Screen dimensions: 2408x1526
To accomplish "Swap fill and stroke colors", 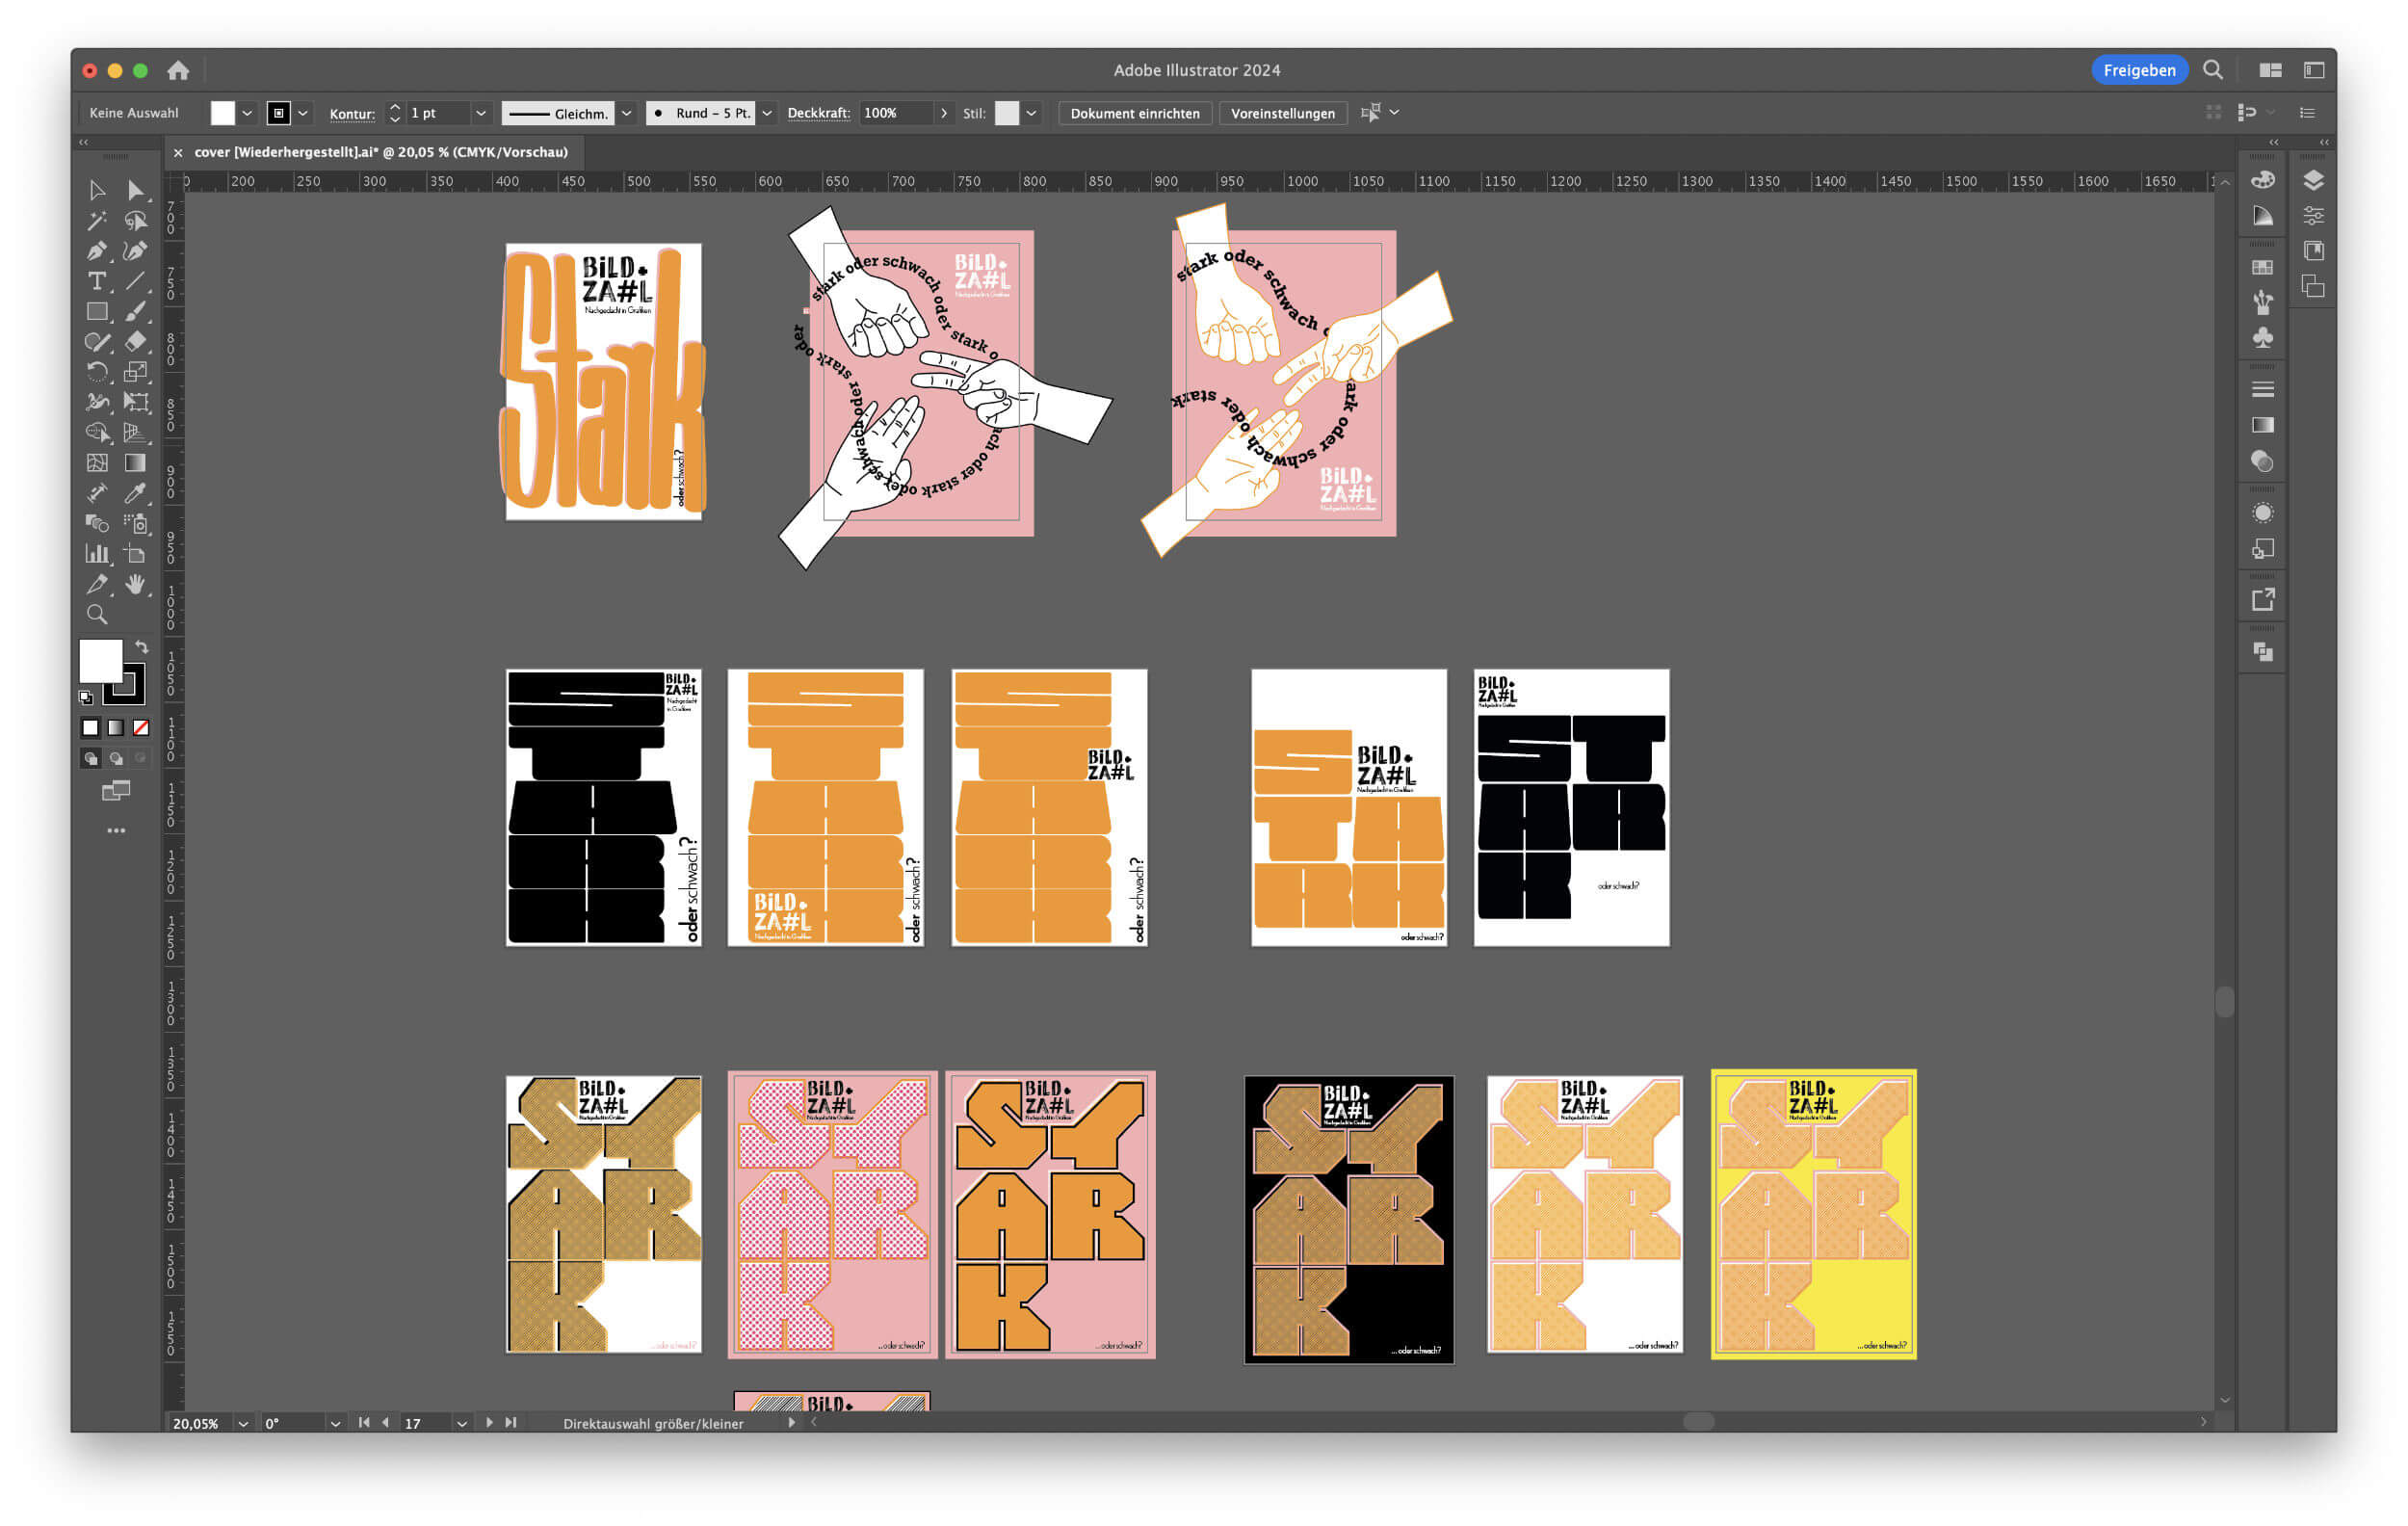I will (x=141, y=647).
